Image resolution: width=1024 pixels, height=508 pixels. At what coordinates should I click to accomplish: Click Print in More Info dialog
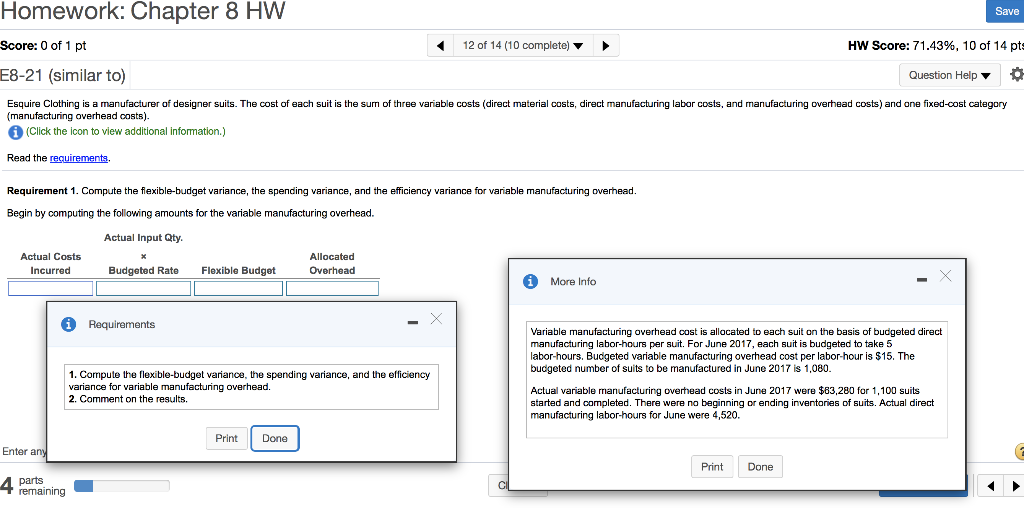click(712, 467)
